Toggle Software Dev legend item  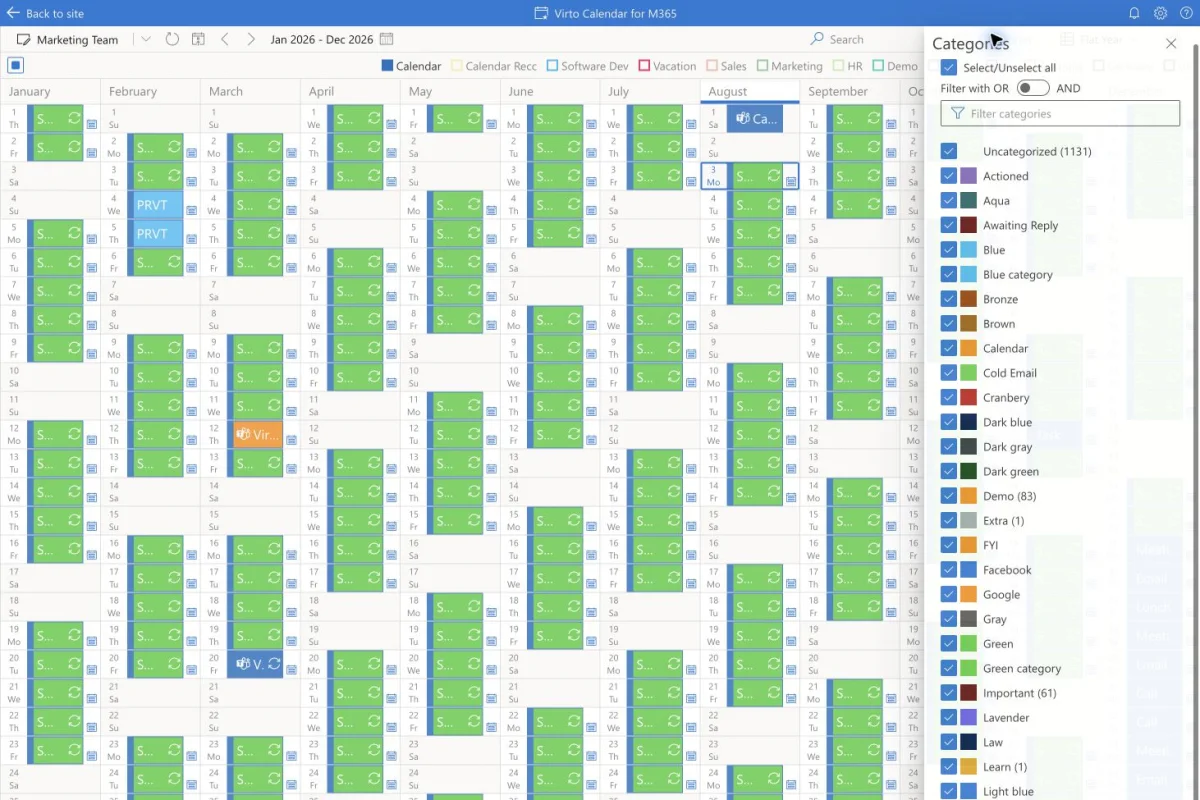pos(588,66)
